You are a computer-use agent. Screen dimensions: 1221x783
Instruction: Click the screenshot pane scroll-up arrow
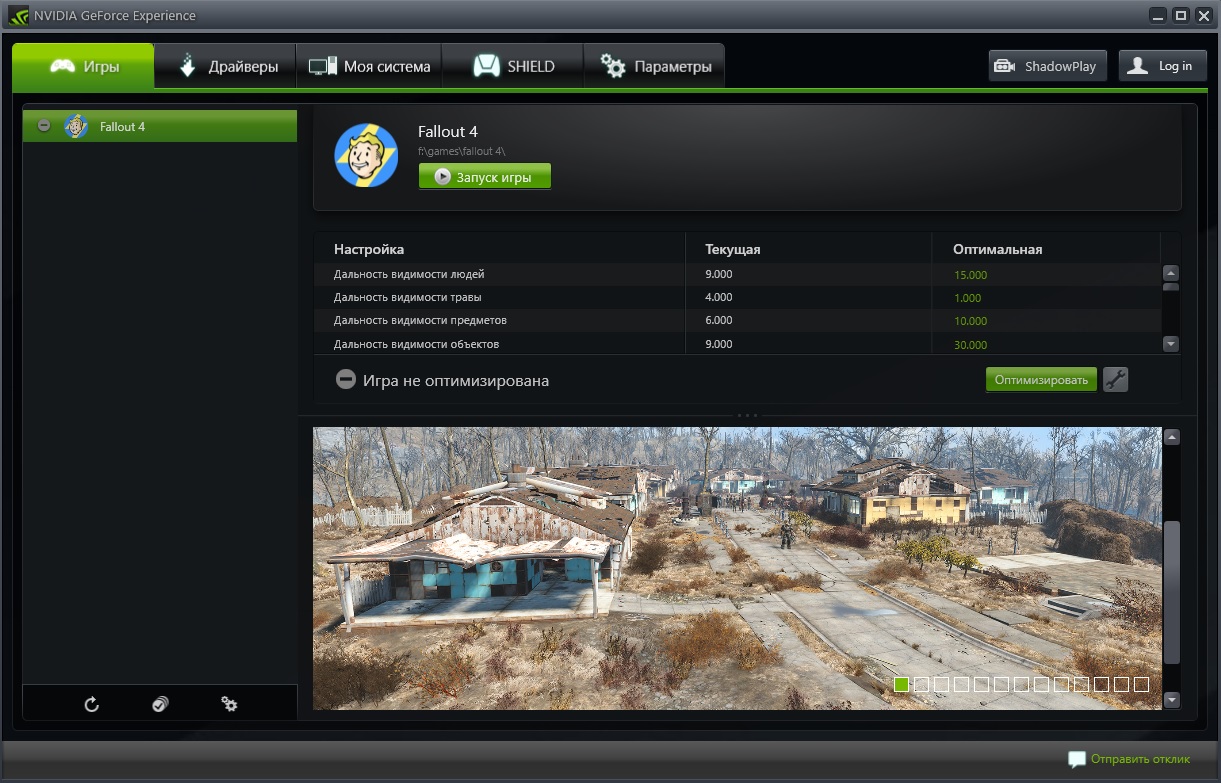[1172, 437]
